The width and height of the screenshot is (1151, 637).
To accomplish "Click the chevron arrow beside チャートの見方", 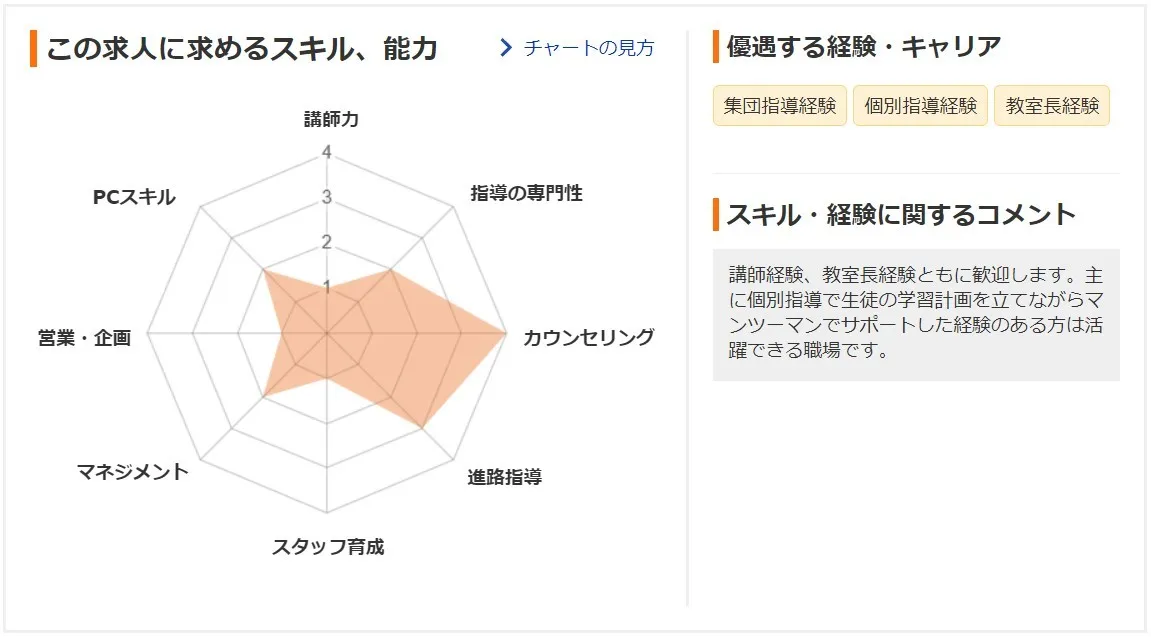I will click(506, 48).
